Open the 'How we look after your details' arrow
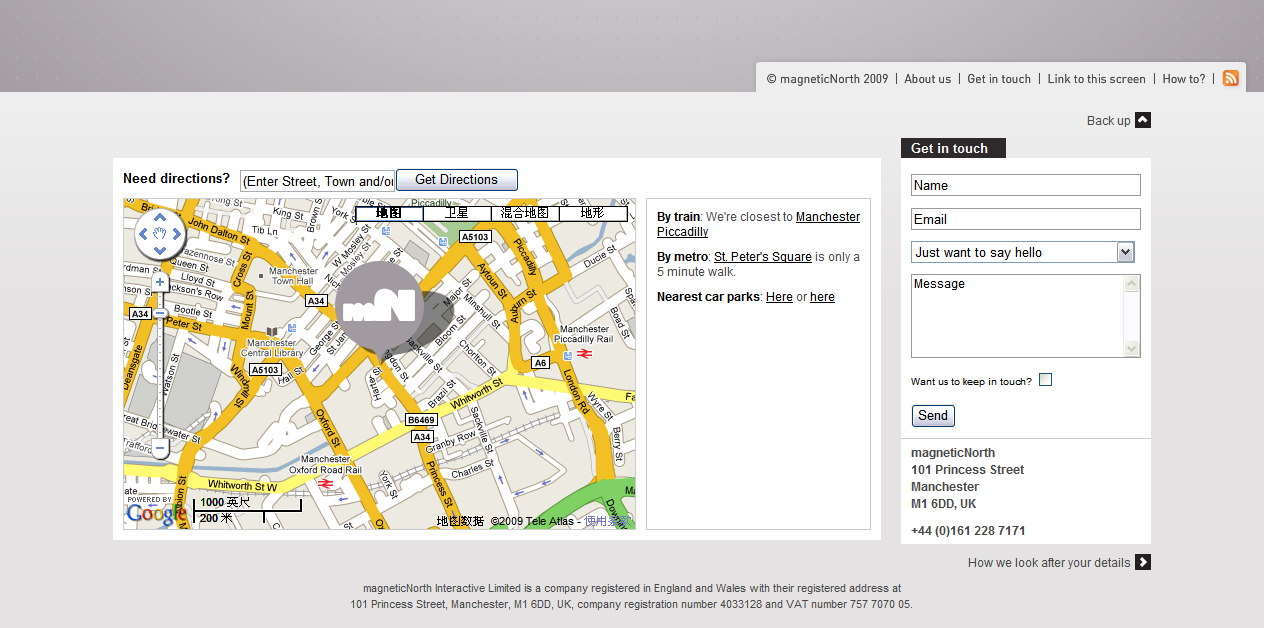The height and width of the screenshot is (628, 1264). [x=1143, y=562]
